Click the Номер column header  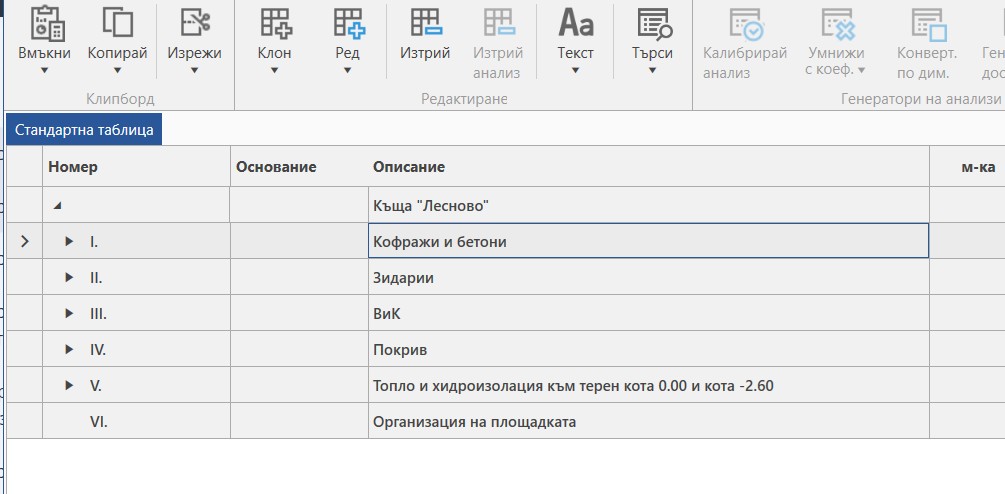(73, 167)
